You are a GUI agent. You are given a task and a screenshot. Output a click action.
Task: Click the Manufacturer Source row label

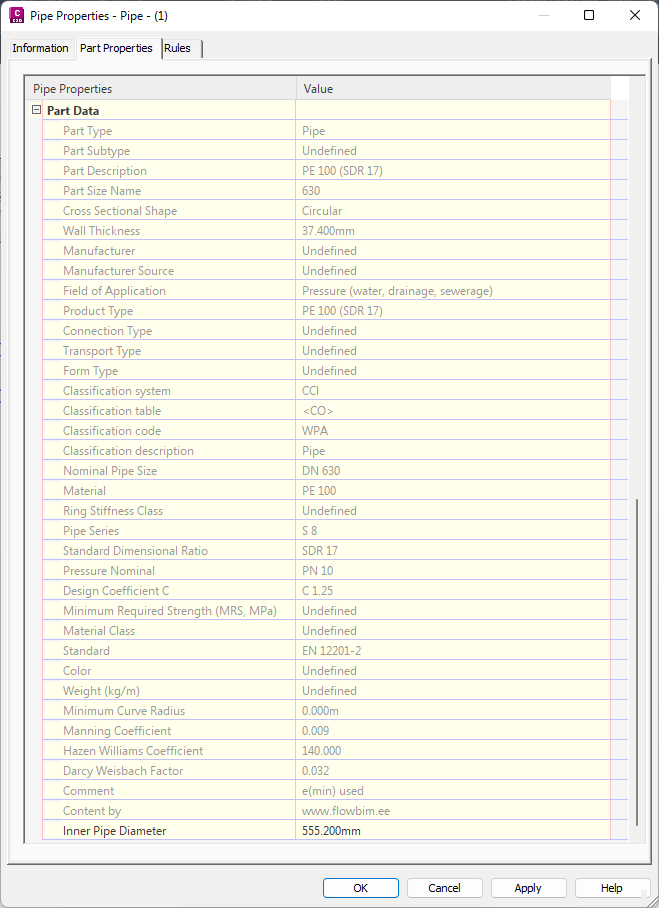118,270
